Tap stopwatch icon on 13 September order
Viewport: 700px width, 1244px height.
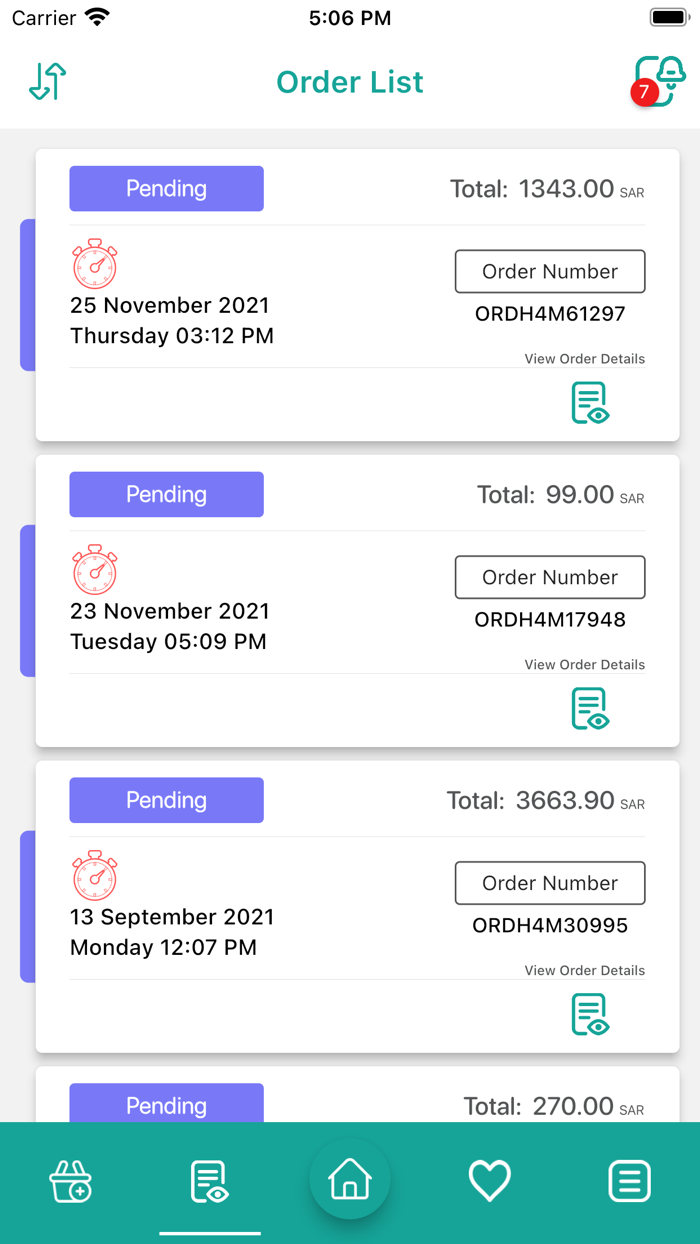pyautogui.click(x=95, y=876)
